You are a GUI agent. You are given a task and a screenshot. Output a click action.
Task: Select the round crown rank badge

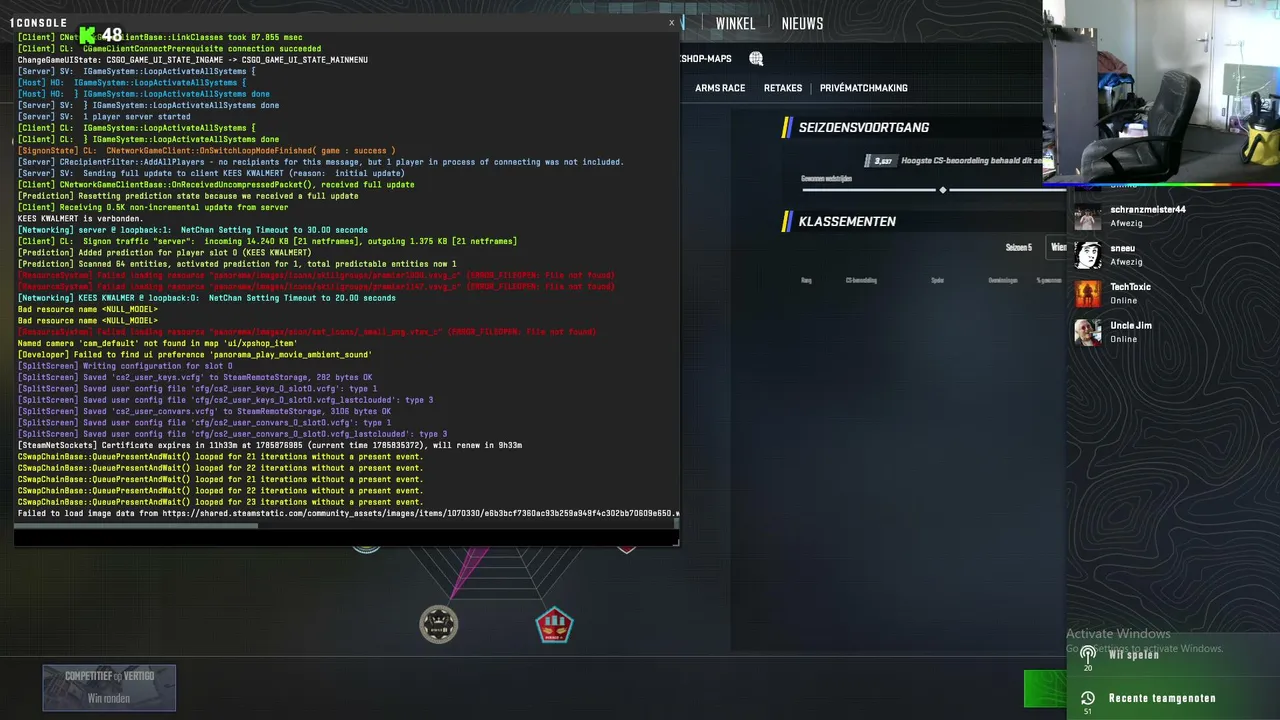click(438, 624)
